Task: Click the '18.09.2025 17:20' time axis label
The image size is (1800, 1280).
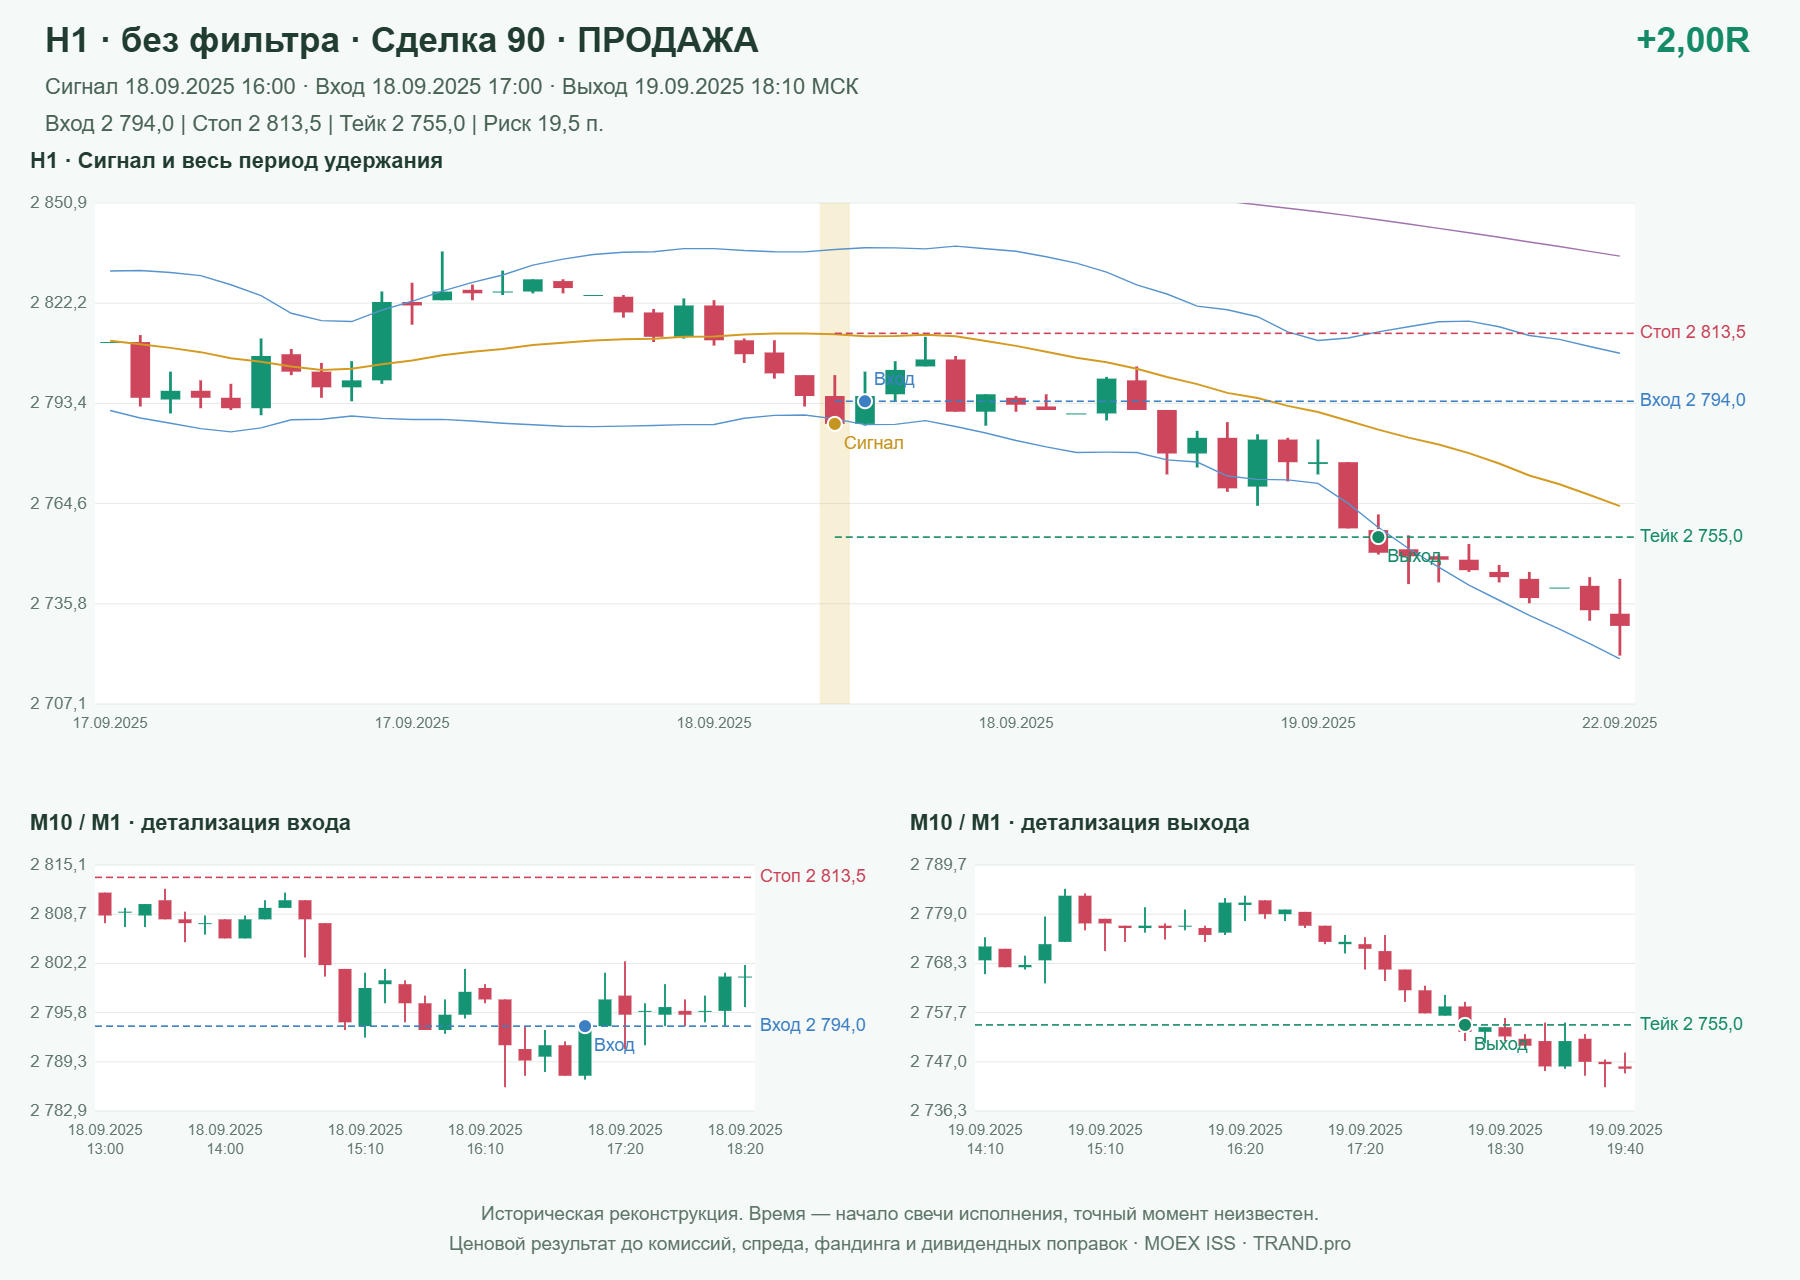Action: [x=625, y=1139]
